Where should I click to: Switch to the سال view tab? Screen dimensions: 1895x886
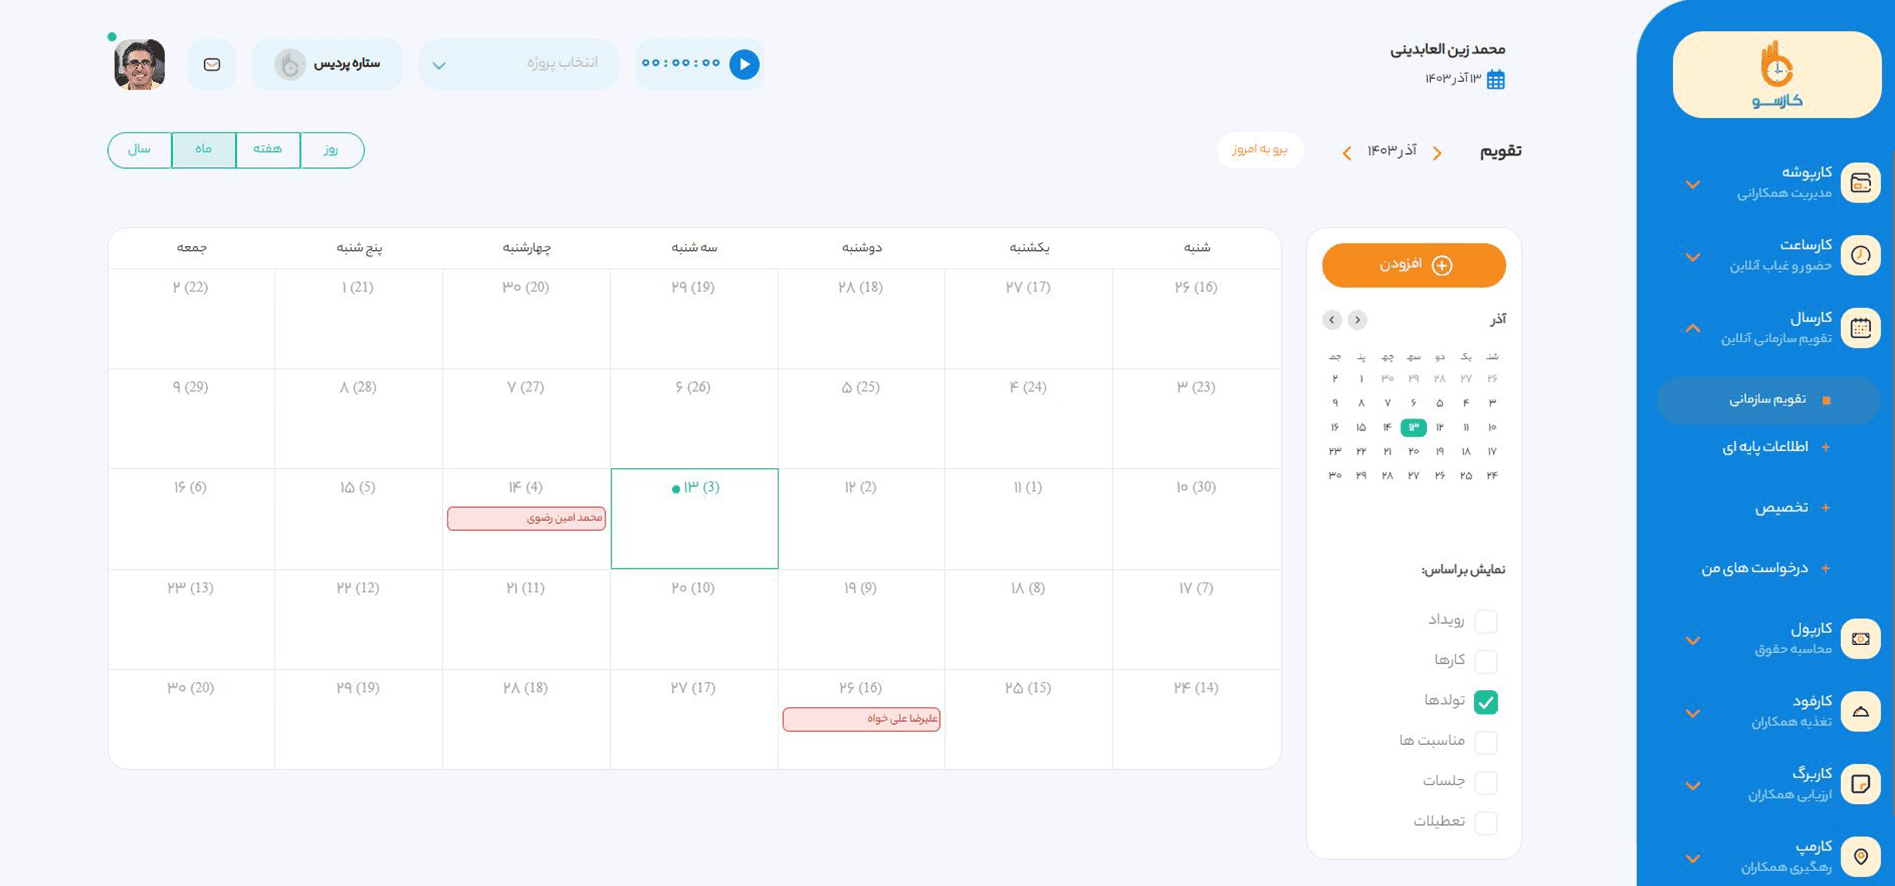[x=140, y=150]
